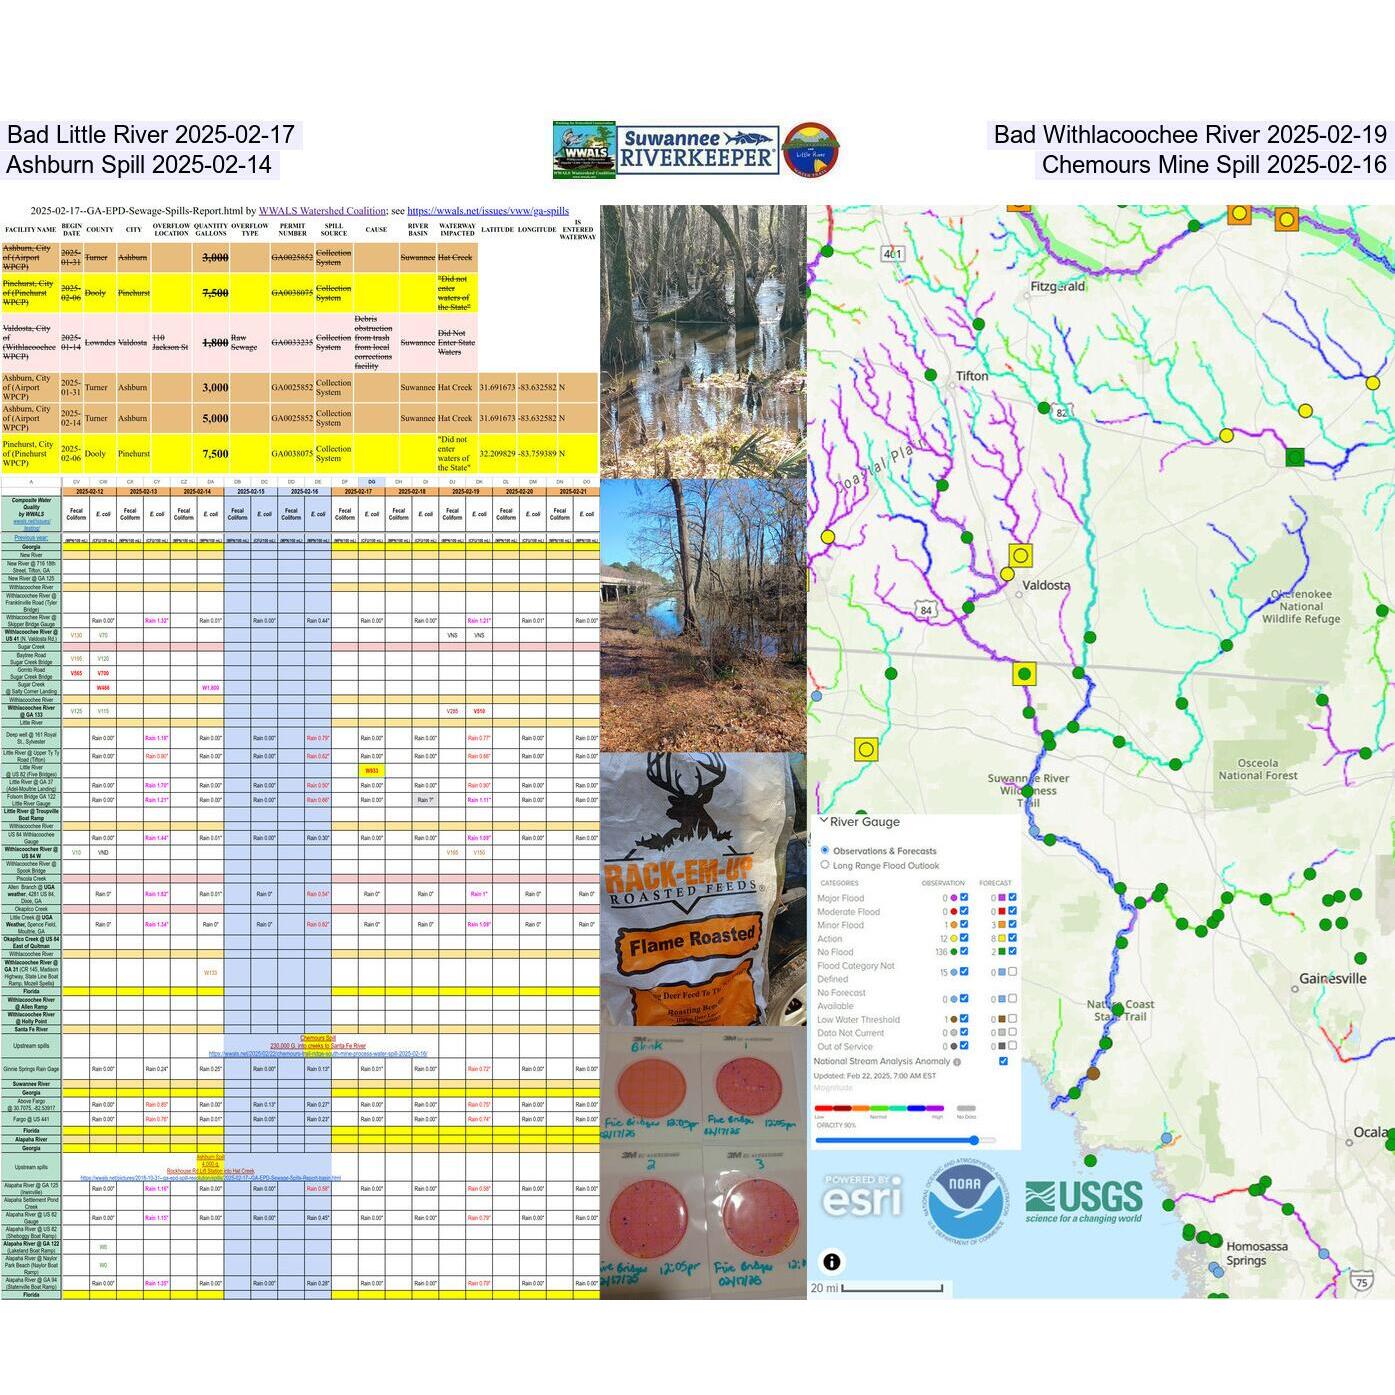Click the Interstate 75 shield on the map
Screen dimensions: 1395x1395
1361,1282
